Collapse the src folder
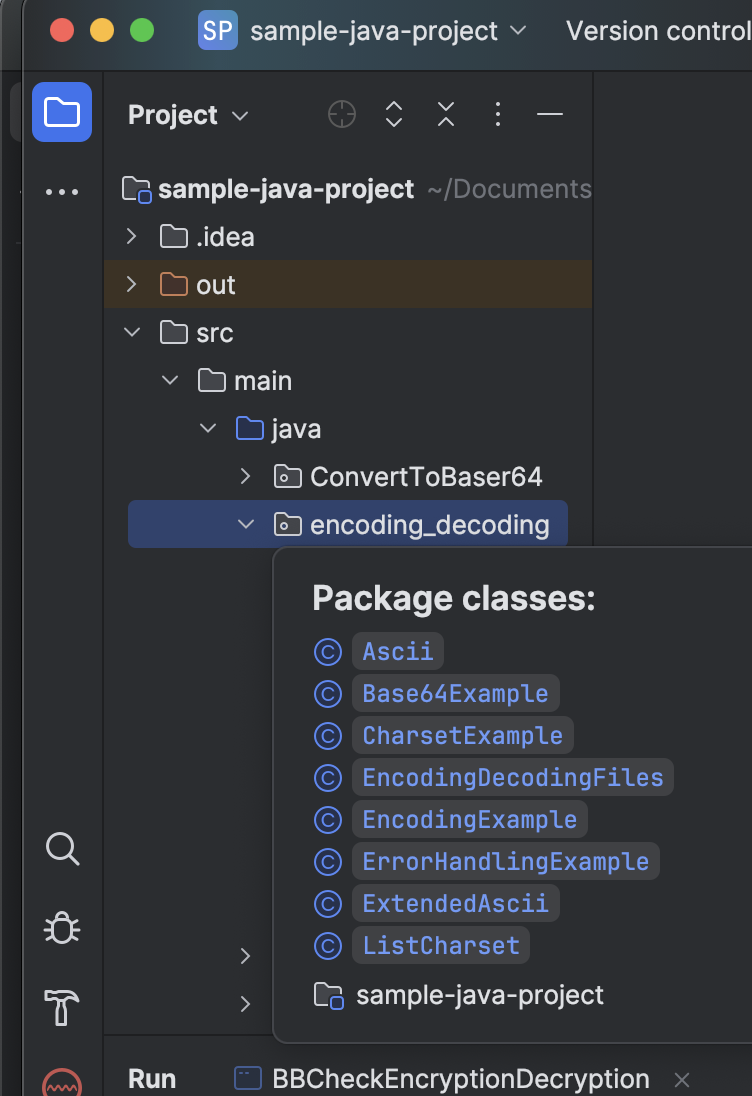Image resolution: width=752 pixels, height=1096 pixels. pos(132,332)
